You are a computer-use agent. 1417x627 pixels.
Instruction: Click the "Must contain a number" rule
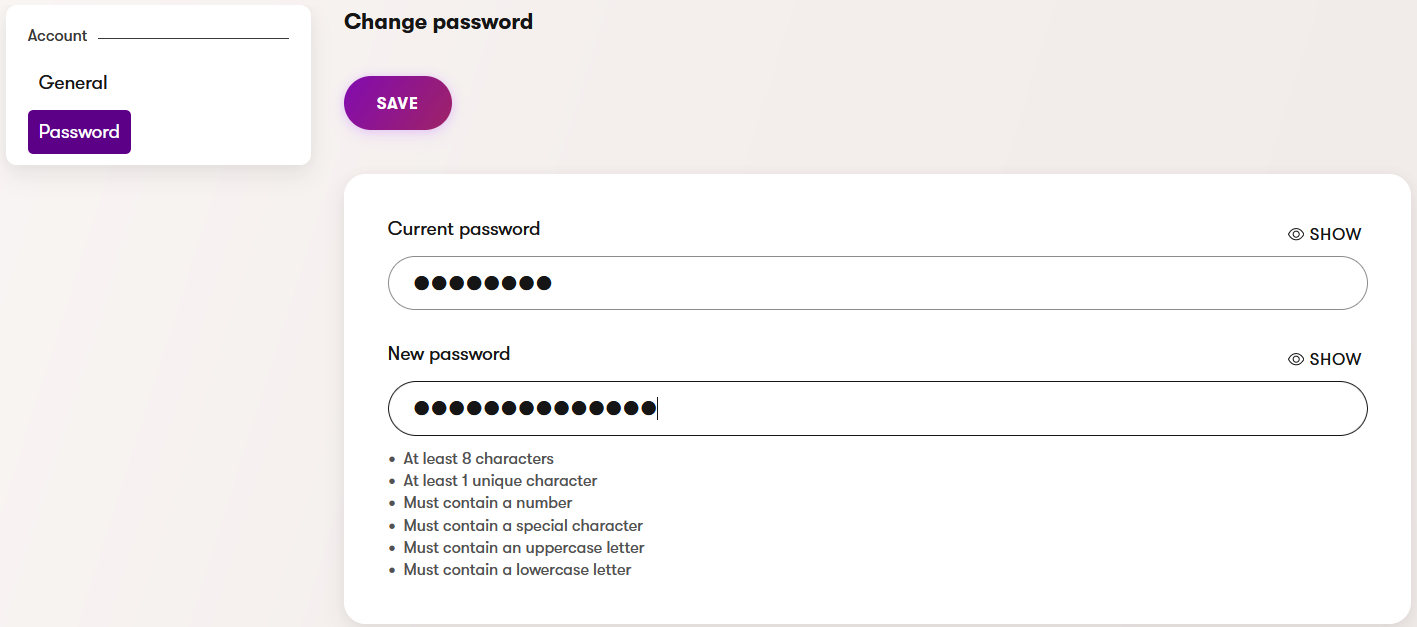click(x=488, y=503)
